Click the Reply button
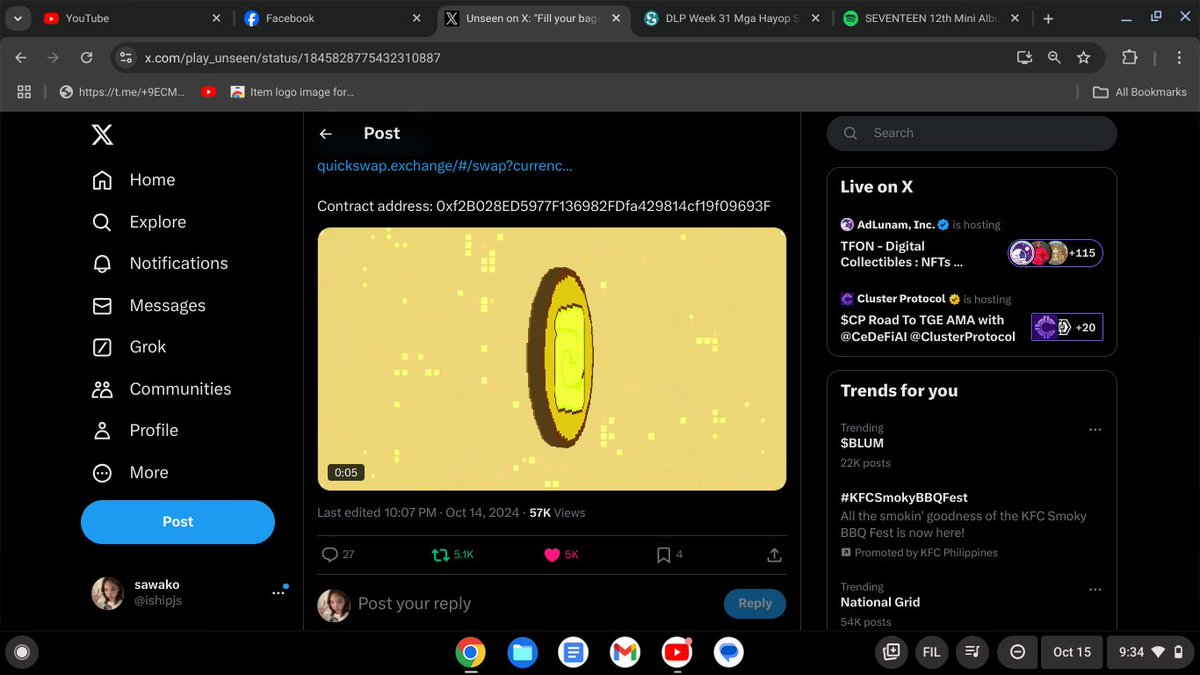 point(755,603)
